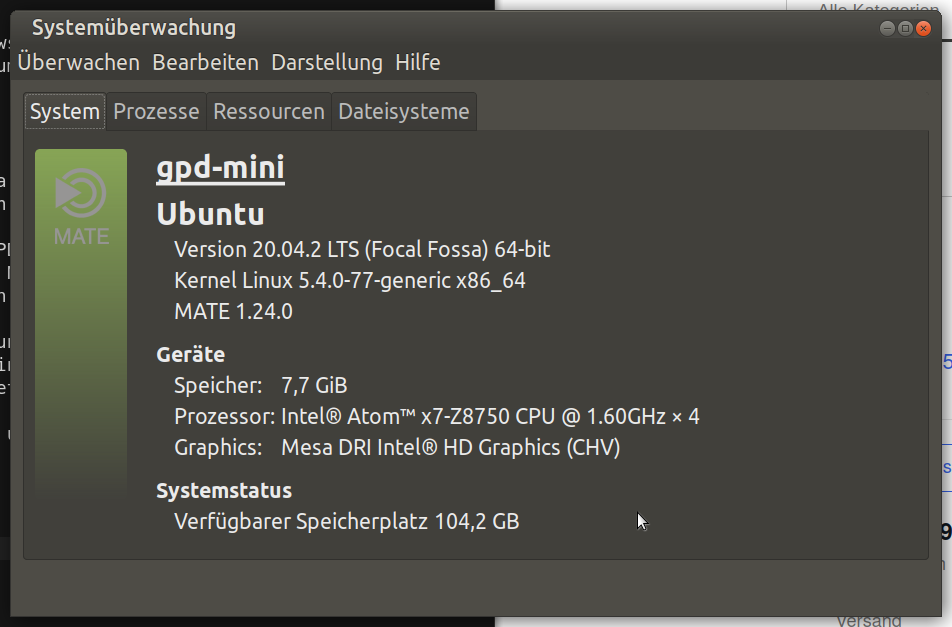The height and width of the screenshot is (627, 952).
Task: Click the Prozessor Intel Atom x7-Z8750 line
Action: click(x=436, y=416)
